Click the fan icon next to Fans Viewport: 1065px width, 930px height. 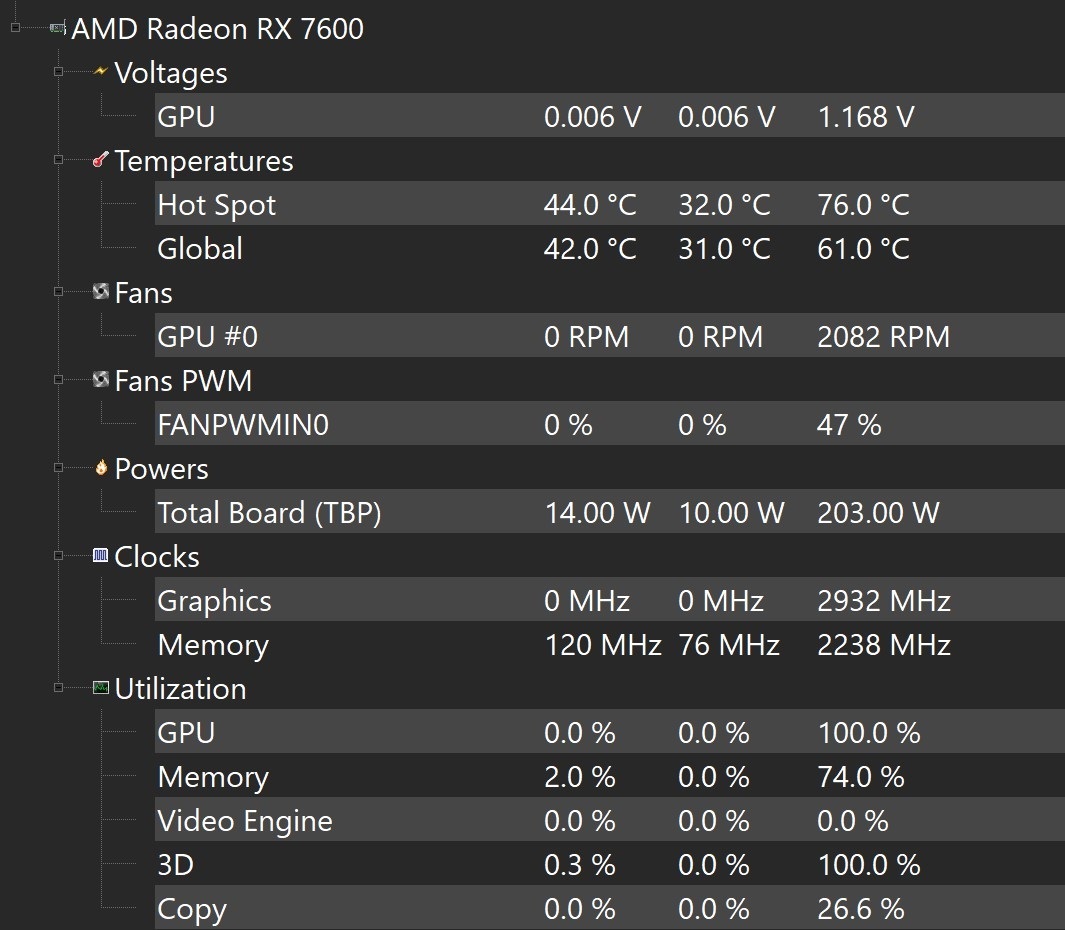pos(100,292)
